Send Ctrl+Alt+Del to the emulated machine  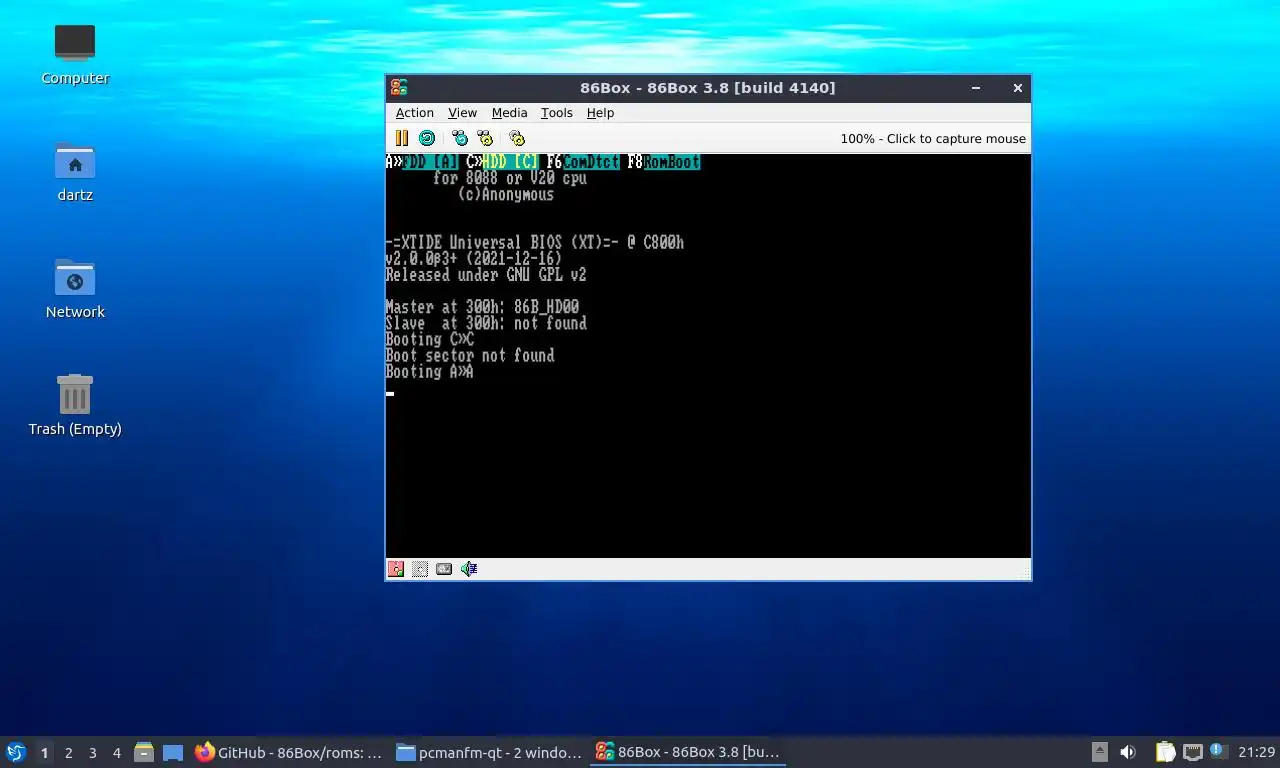click(x=460, y=138)
